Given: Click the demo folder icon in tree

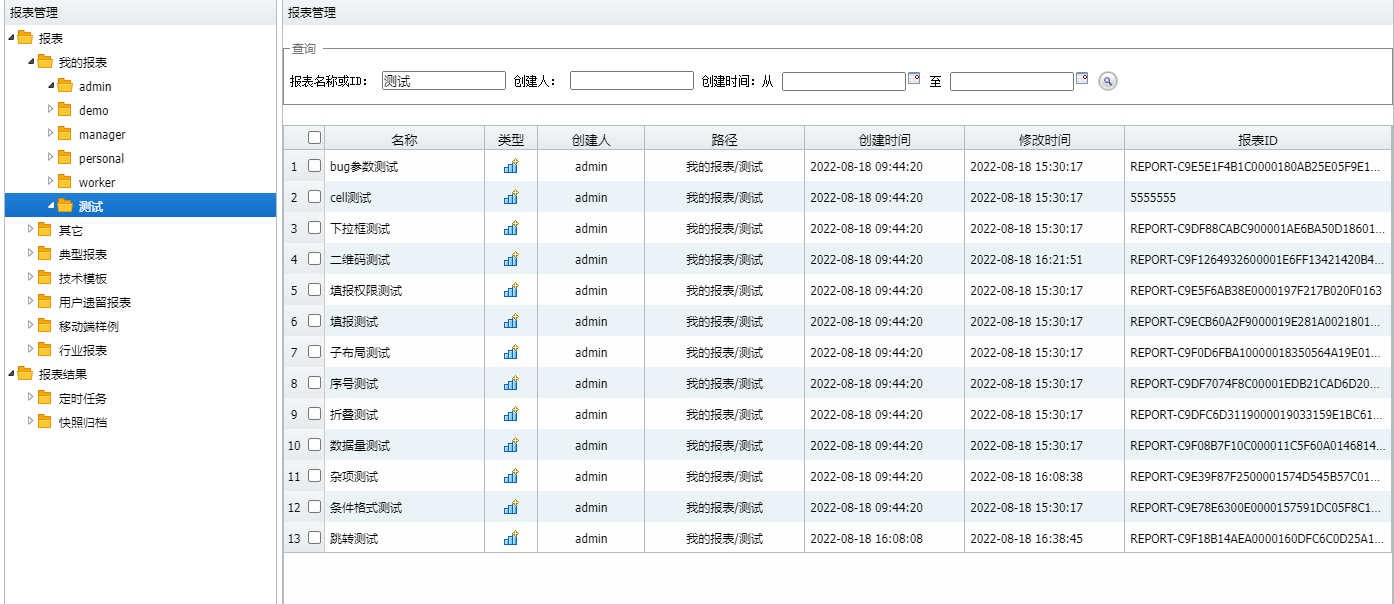Looking at the screenshot, I should pos(65,109).
